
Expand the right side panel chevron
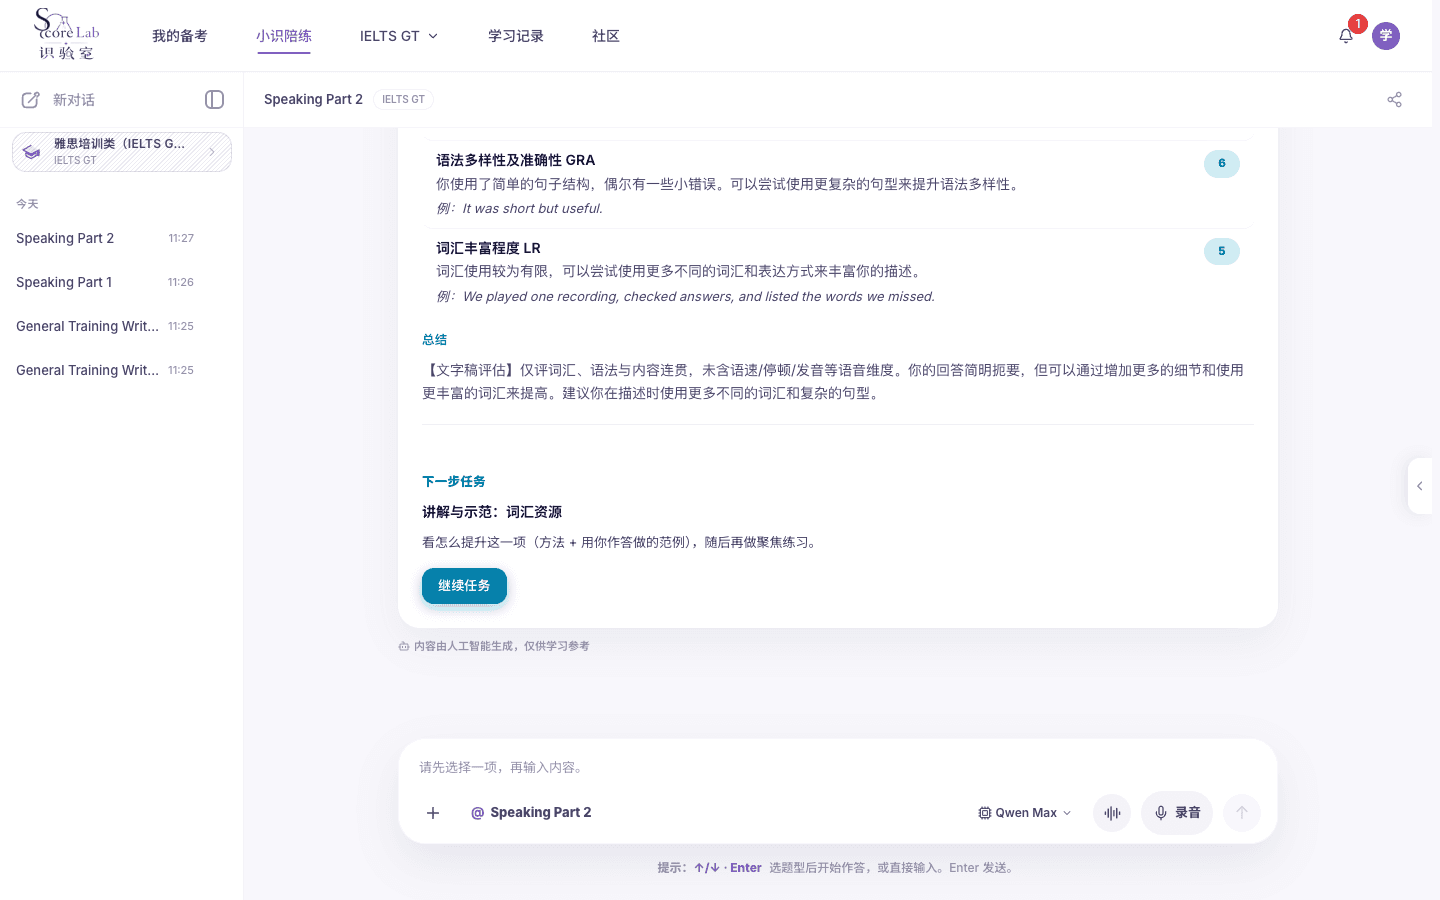coord(1420,486)
